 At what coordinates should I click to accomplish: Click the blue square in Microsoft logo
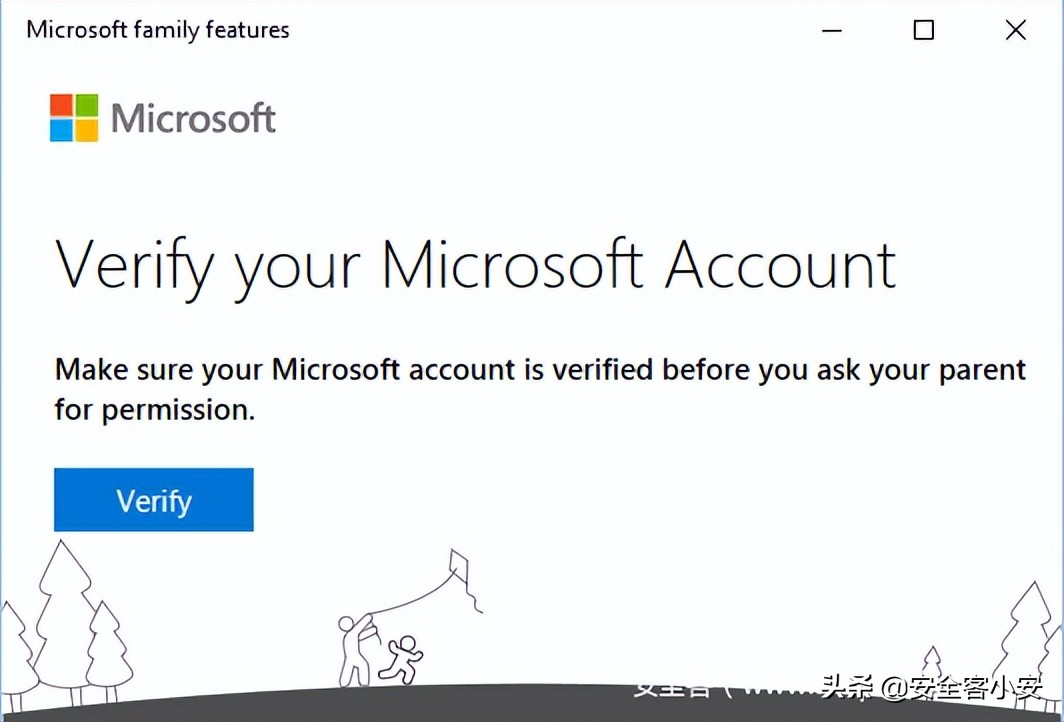[62, 130]
